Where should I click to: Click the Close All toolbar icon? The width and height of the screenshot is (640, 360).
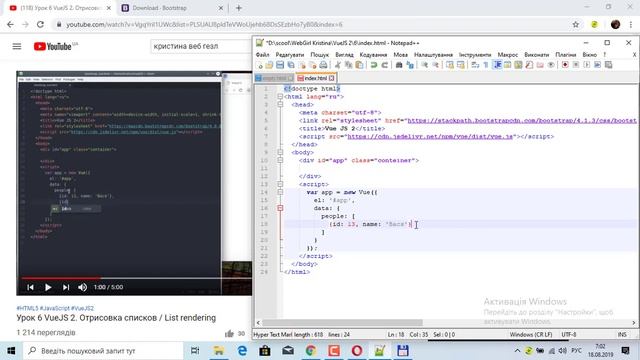point(313,65)
